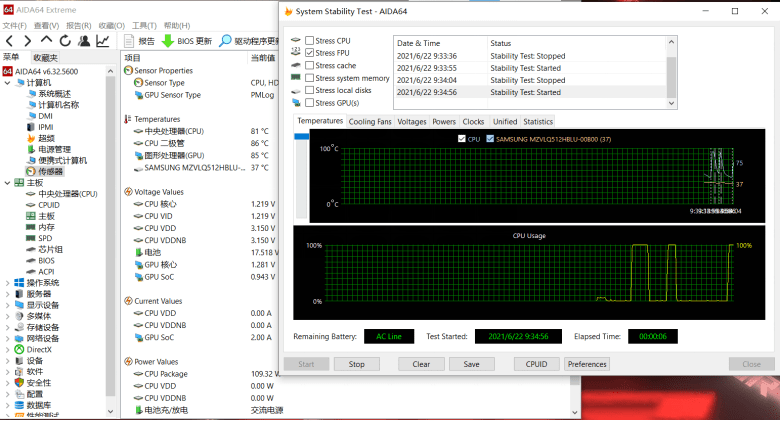Click the Clear button
This screenshot has height=421, width=780.
pyautogui.click(x=421, y=364)
